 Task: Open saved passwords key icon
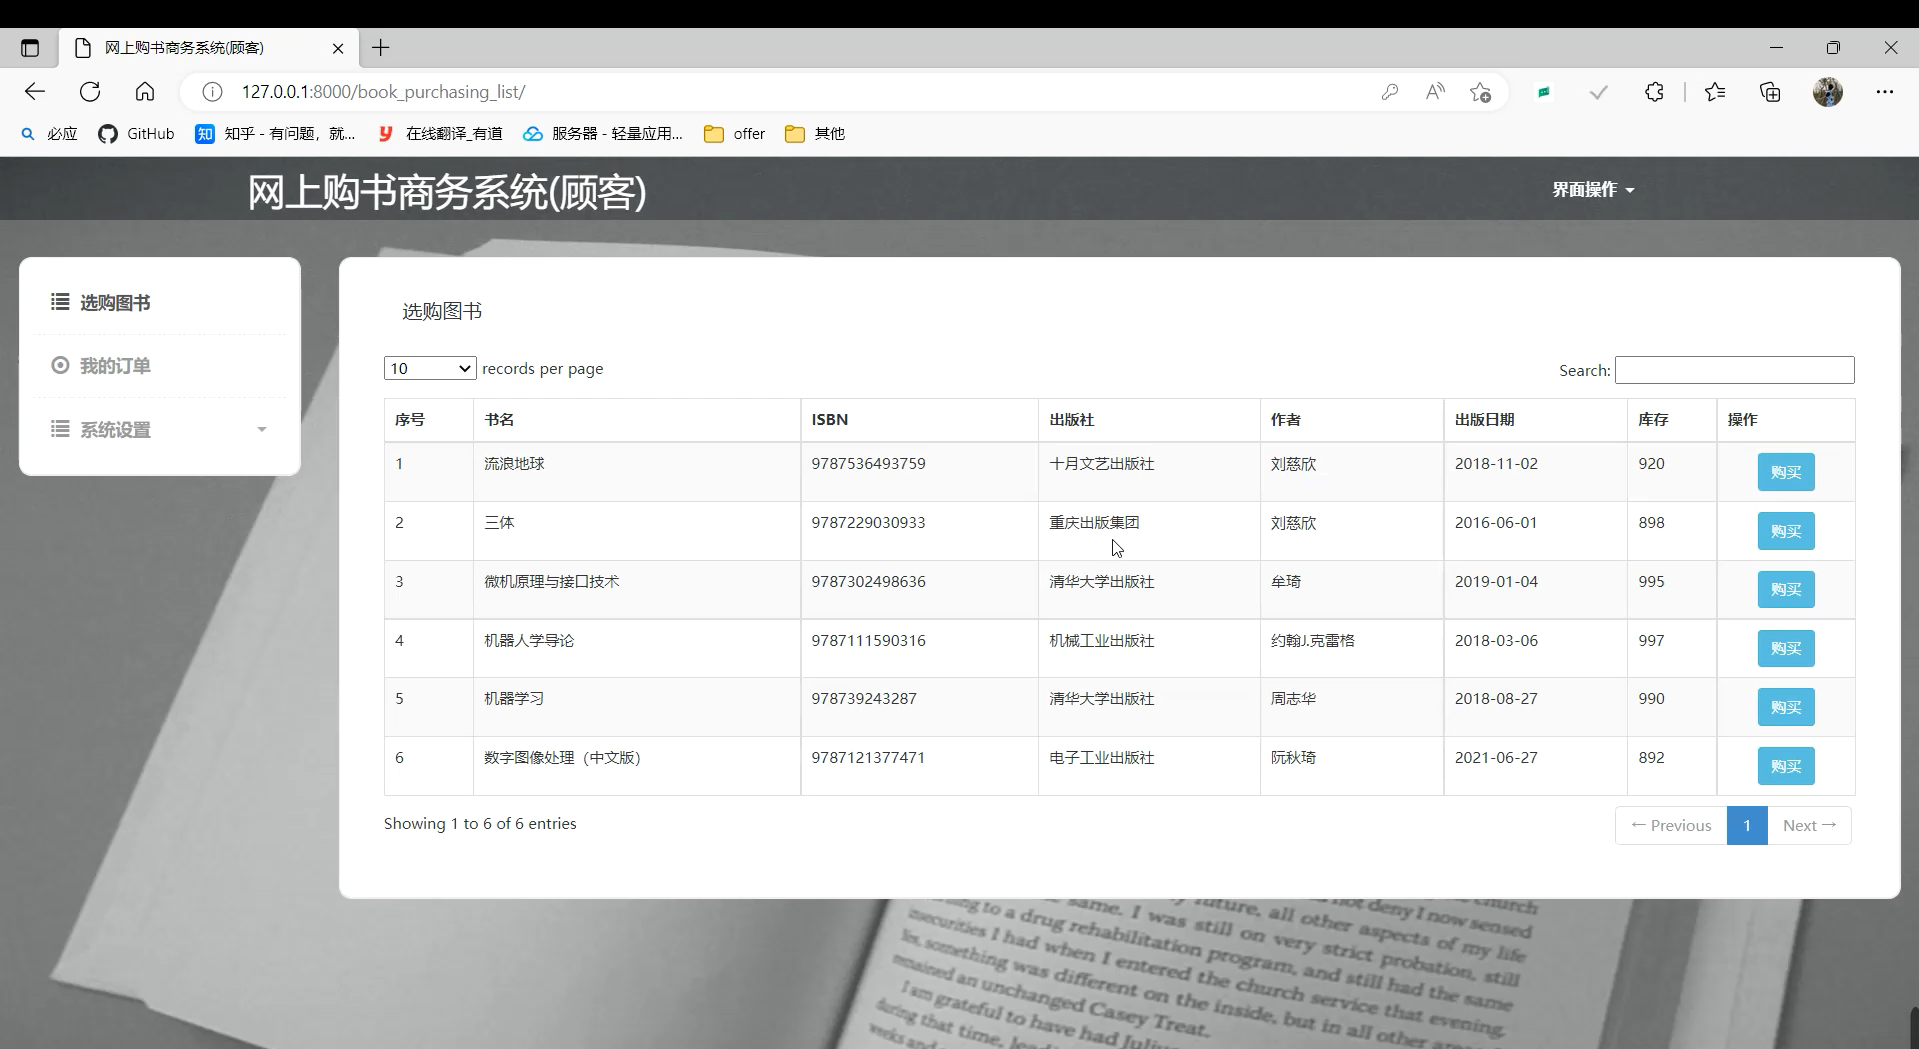(x=1390, y=92)
